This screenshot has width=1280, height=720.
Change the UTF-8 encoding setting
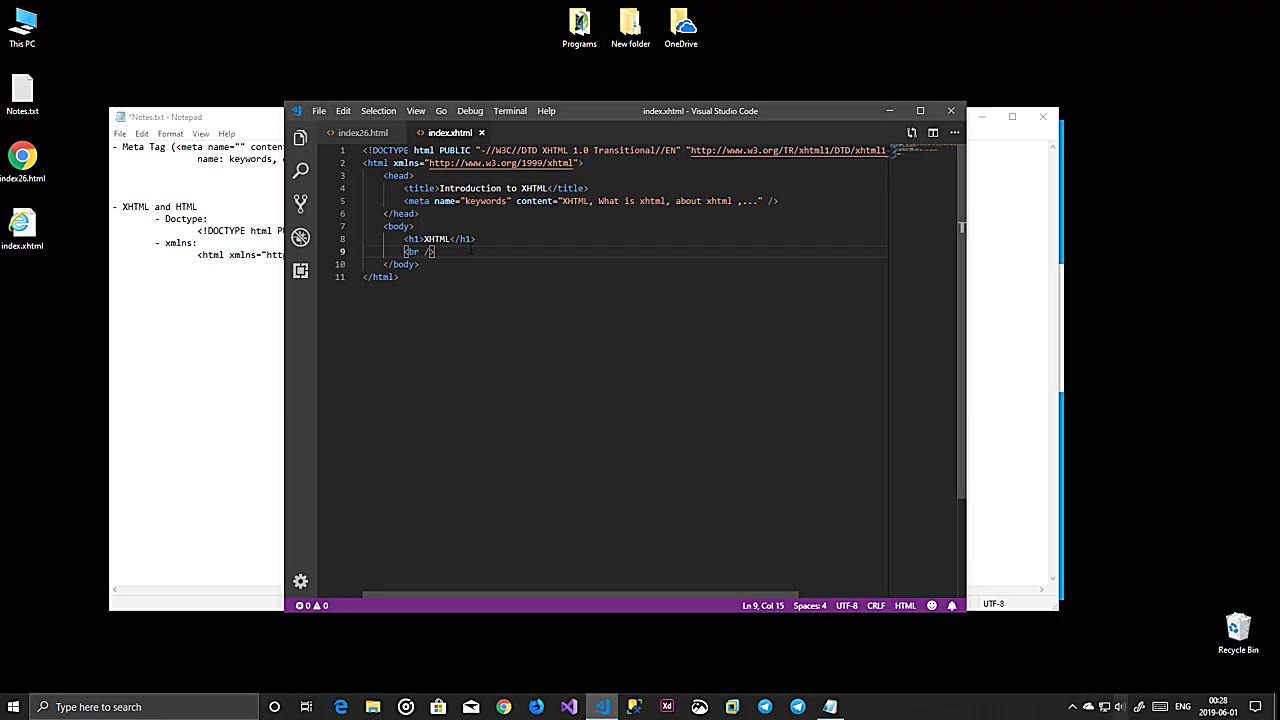[847, 605]
